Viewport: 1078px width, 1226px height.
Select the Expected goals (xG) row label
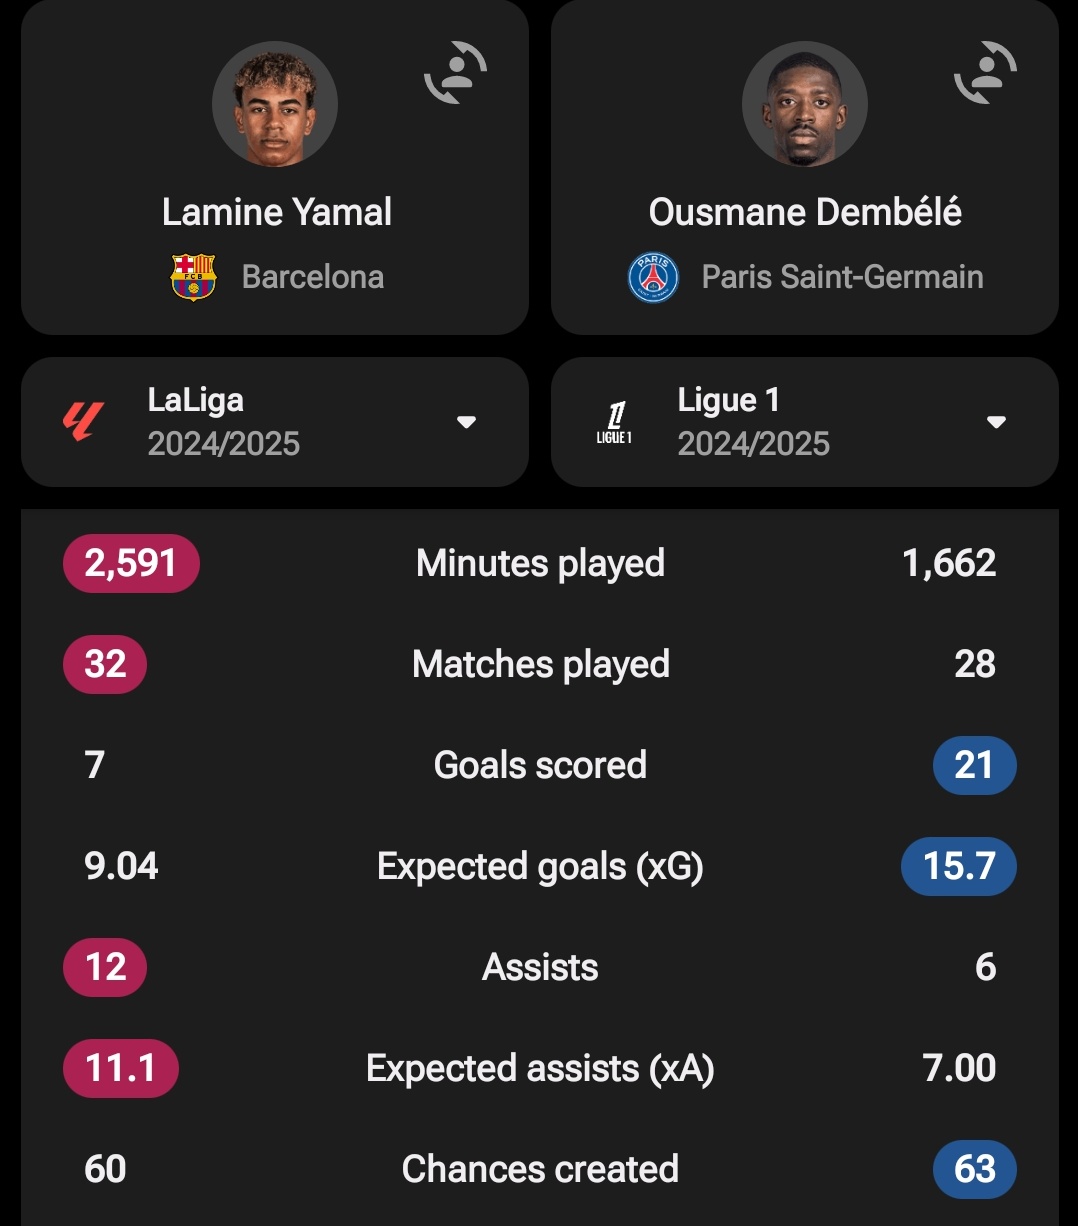(x=540, y=866)
